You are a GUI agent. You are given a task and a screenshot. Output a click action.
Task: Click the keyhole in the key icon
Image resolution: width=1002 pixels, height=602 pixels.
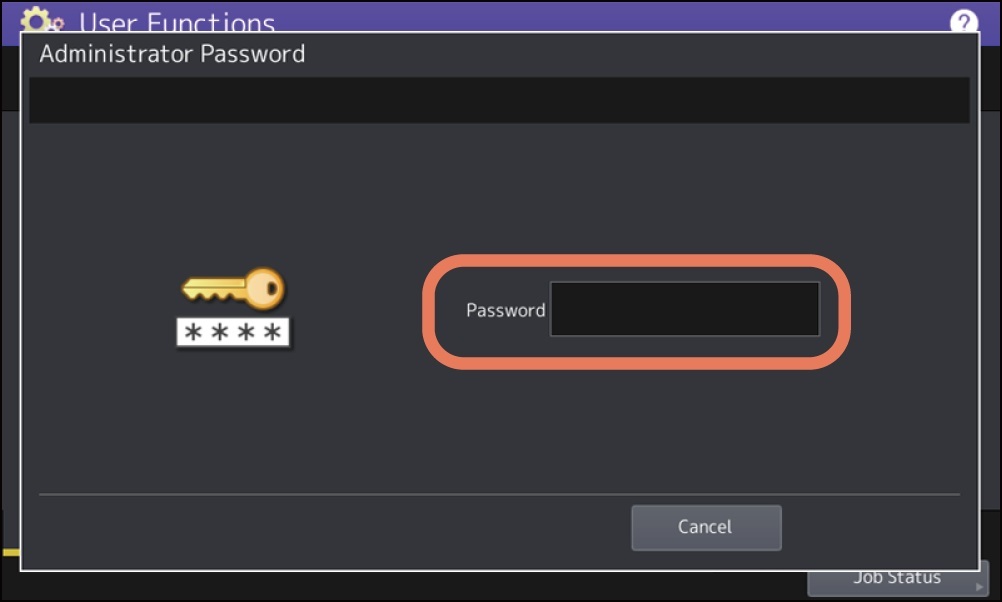click(271, 289)
